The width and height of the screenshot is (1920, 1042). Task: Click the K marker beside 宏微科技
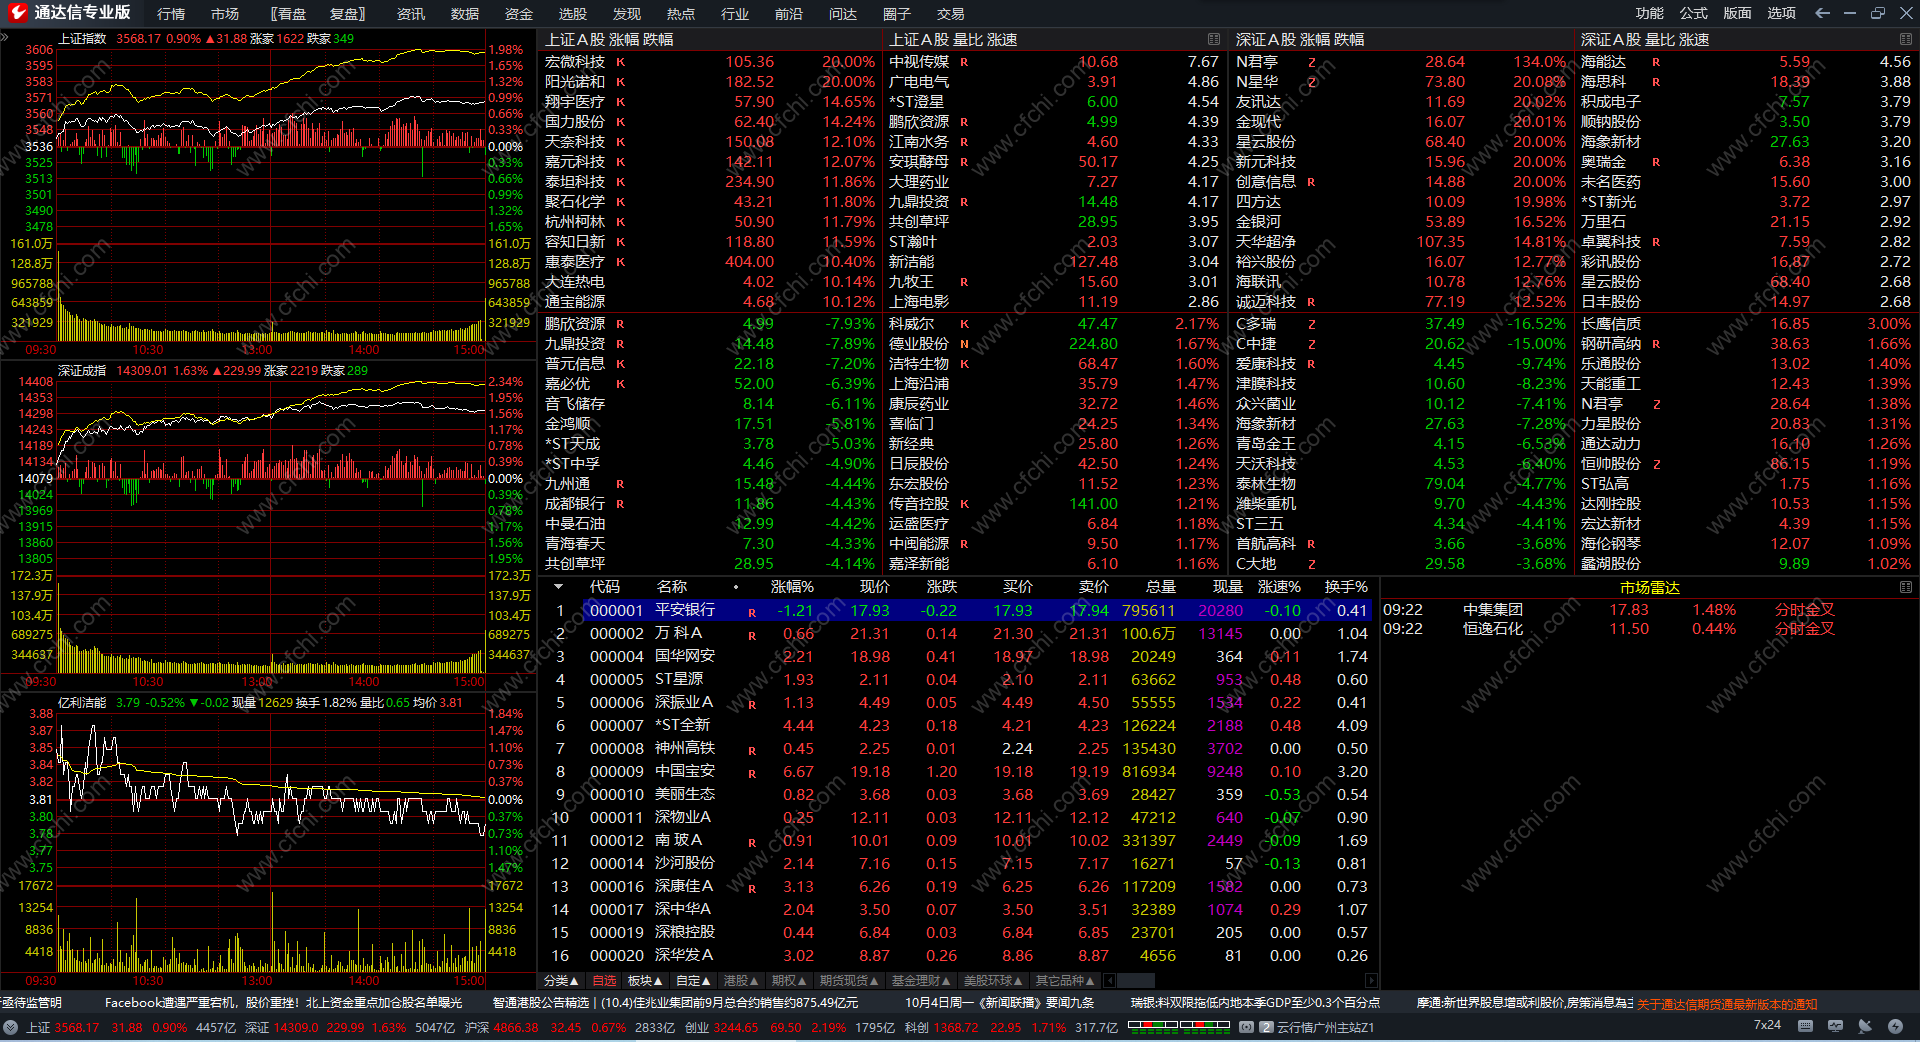click(620, 62)
